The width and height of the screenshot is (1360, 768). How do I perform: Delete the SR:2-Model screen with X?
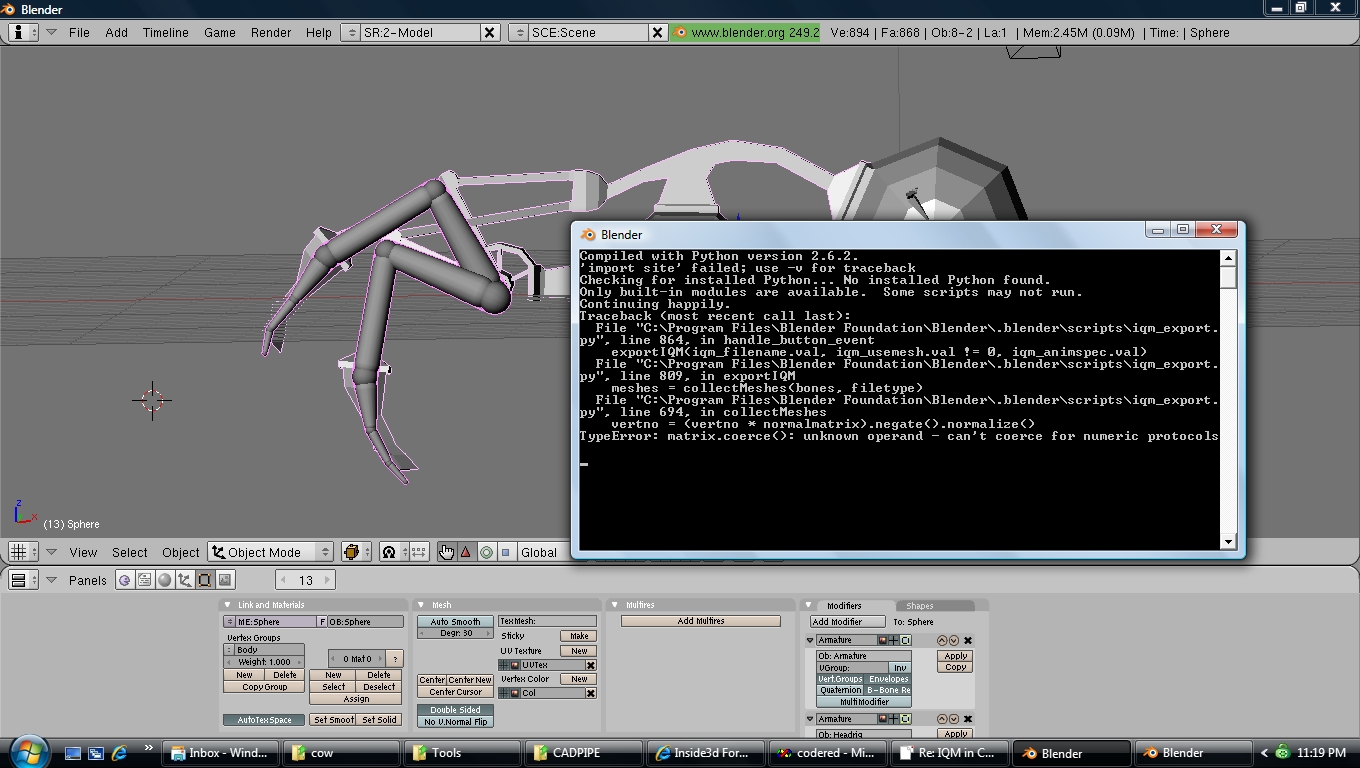point(490,32)
